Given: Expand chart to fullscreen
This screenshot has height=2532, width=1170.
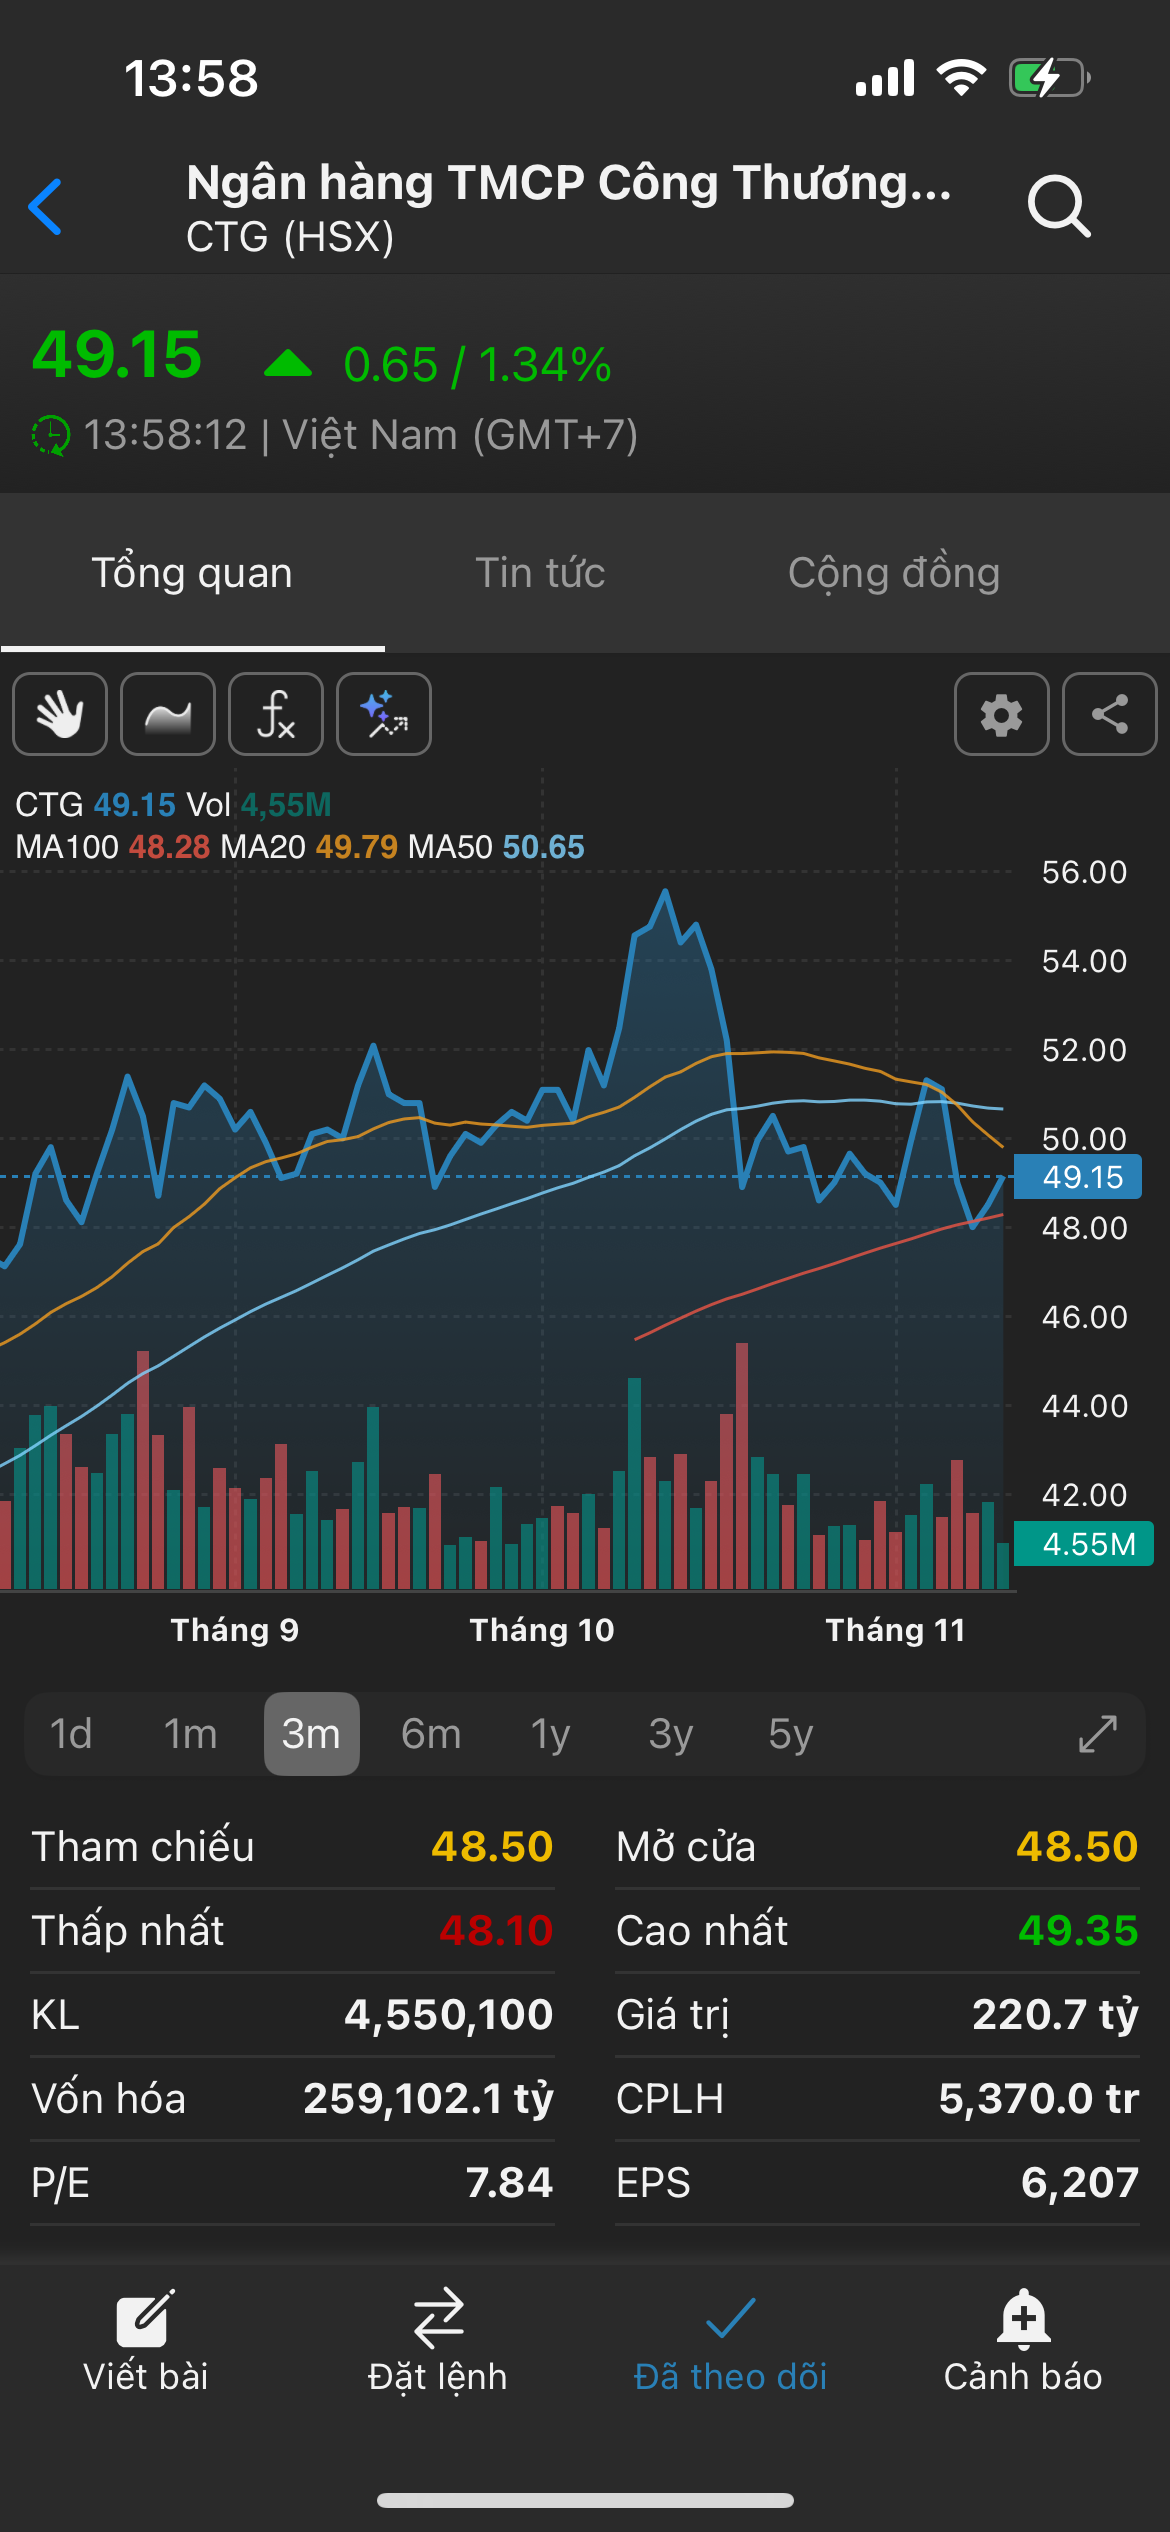Looking at the screenshot, I should (1097, 1734).
